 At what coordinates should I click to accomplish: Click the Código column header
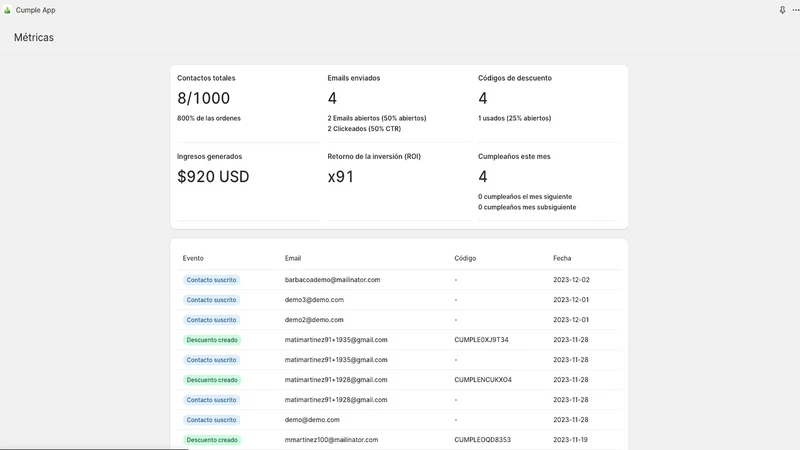point(465,258)
